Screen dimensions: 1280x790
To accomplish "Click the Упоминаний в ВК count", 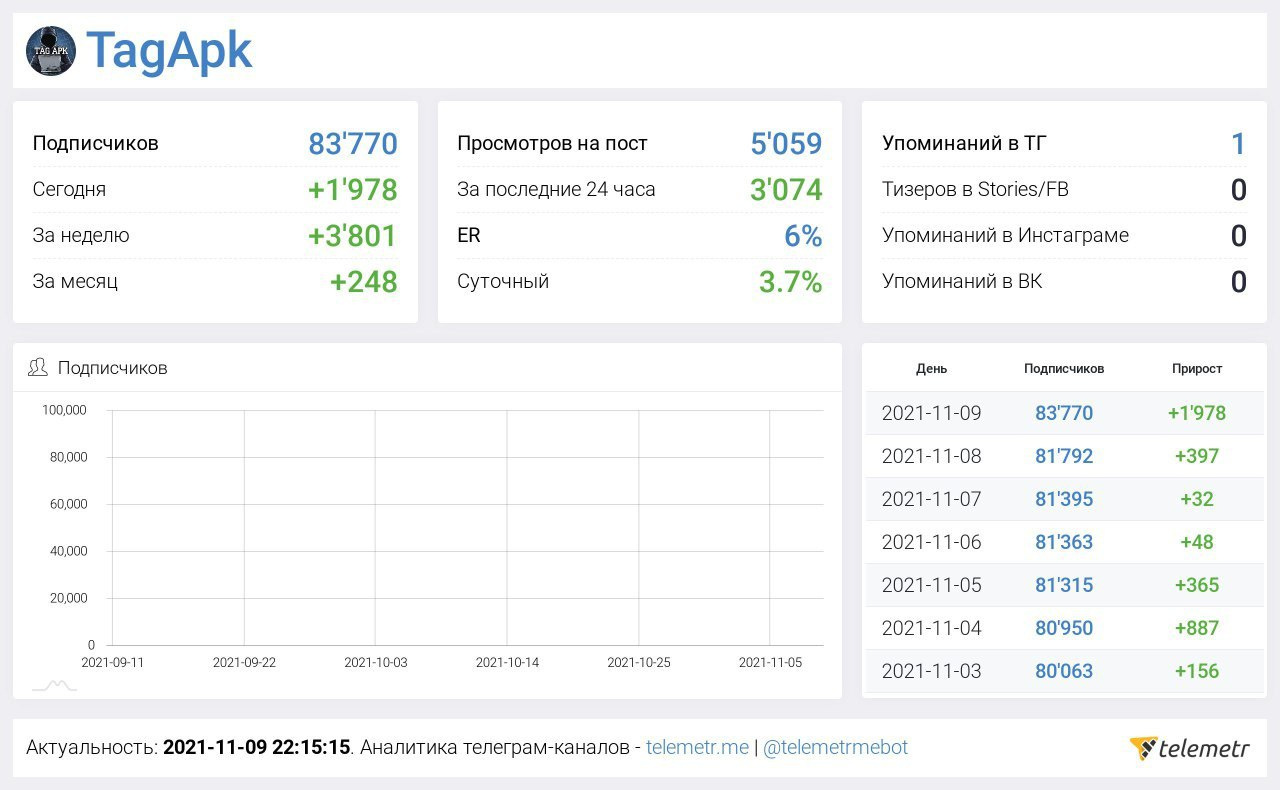I will point(1238,282).
